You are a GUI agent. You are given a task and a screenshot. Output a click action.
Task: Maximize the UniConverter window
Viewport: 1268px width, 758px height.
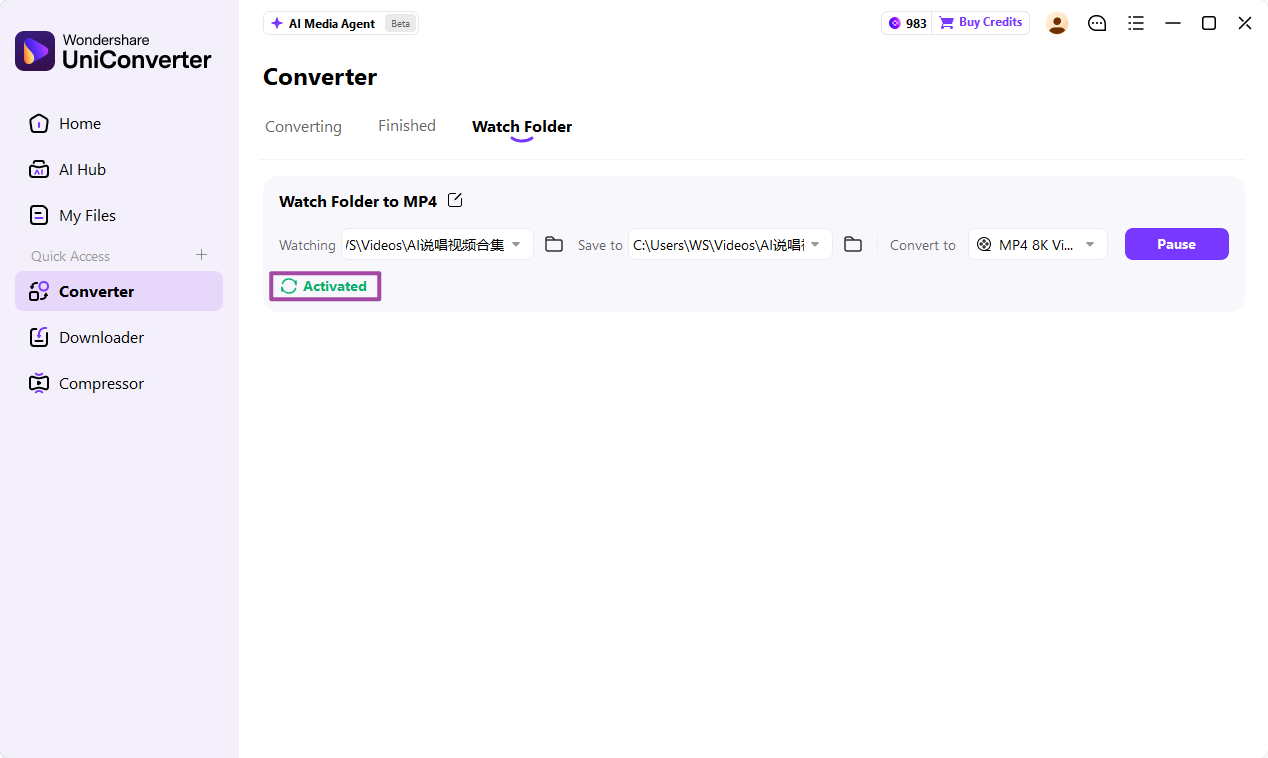click(1209, 23)
